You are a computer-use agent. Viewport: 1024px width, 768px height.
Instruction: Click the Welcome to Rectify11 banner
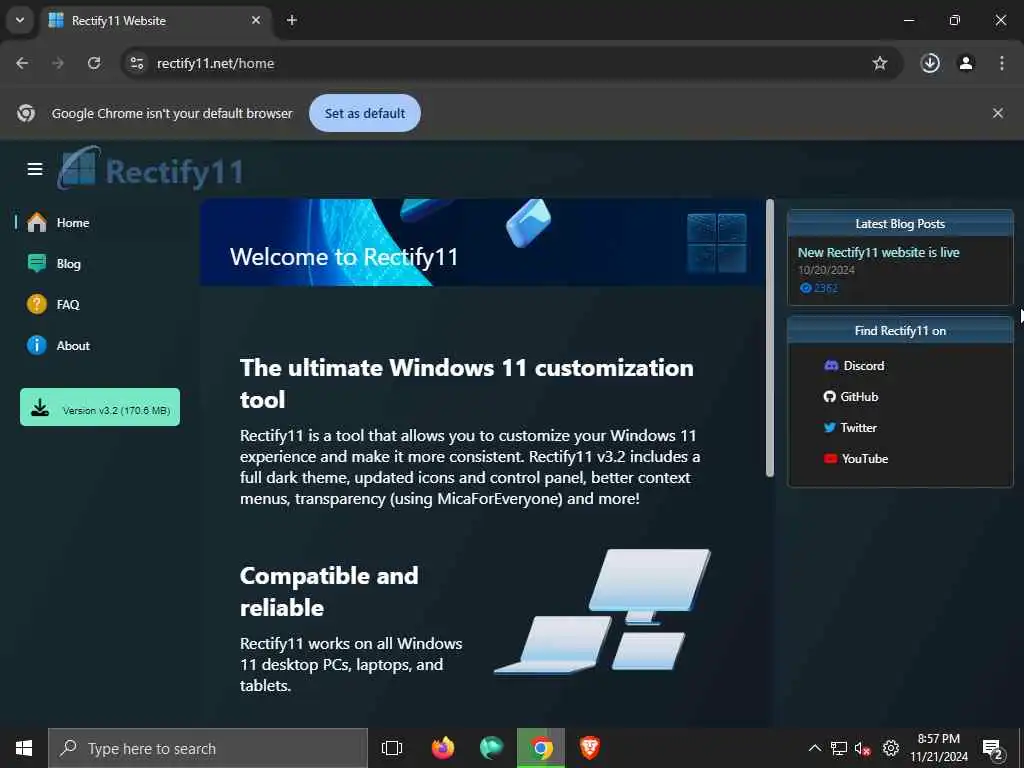482,242
